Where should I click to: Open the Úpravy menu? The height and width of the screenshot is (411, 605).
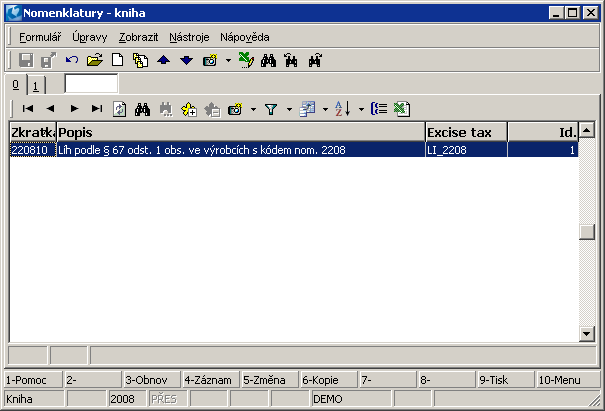coord(90,37)
